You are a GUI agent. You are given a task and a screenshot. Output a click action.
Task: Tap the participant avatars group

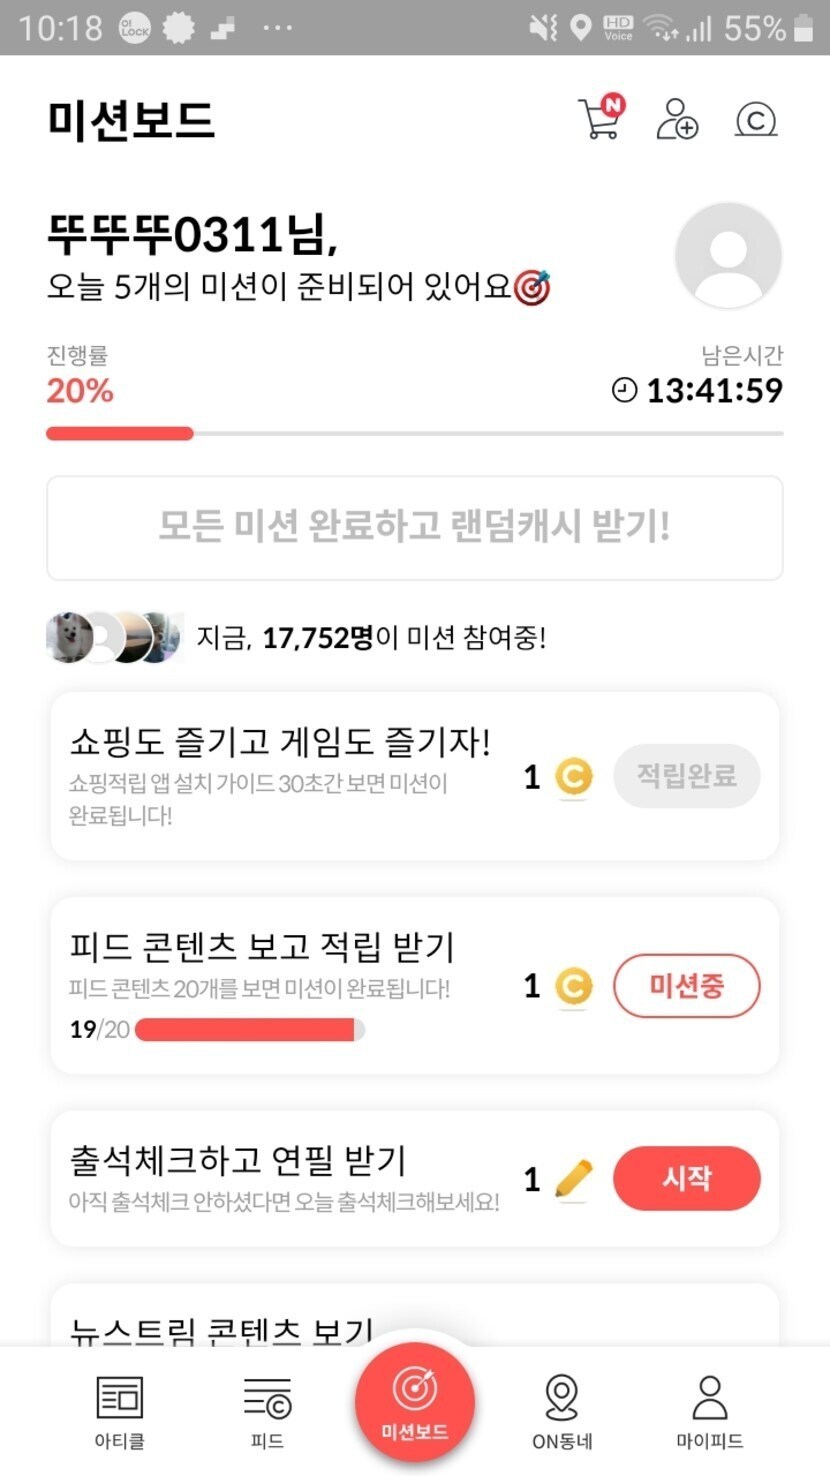tap(114, 637)
